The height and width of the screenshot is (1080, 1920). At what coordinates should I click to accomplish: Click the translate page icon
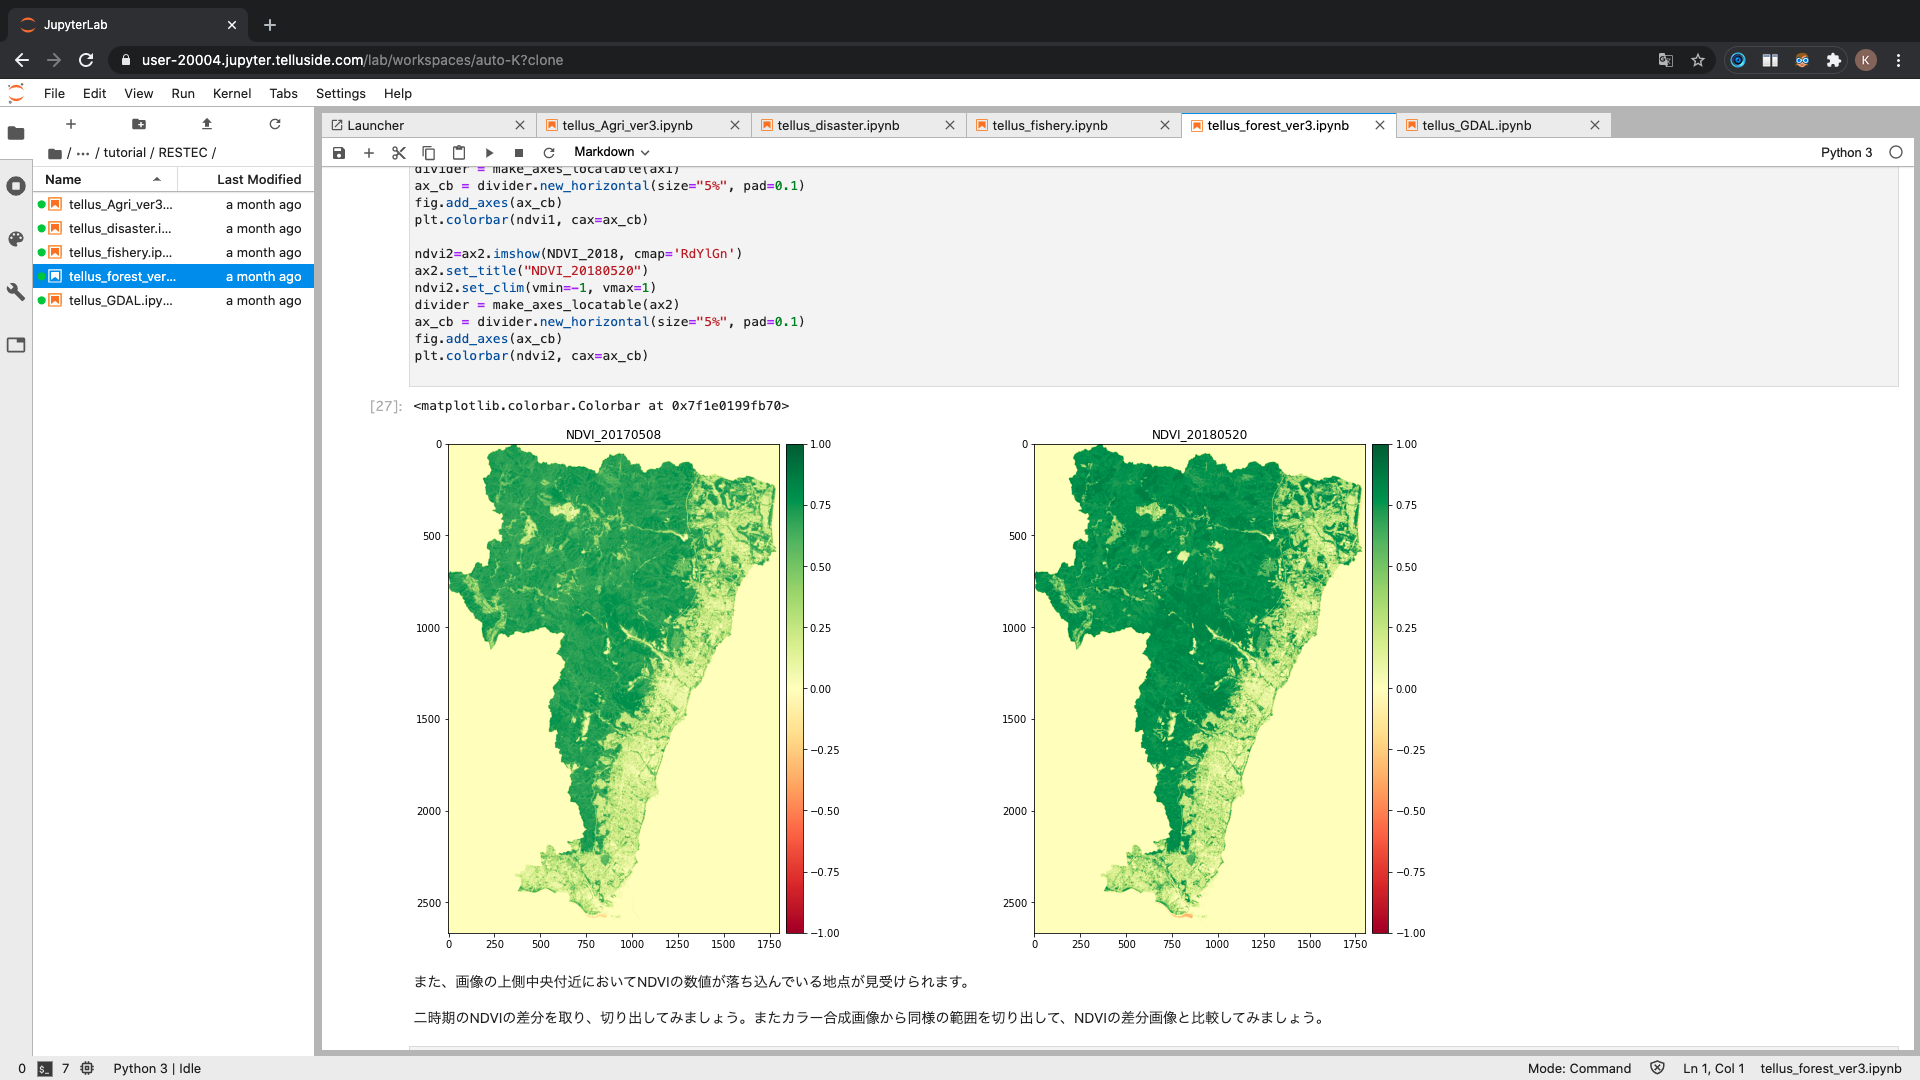(1666, 60)
